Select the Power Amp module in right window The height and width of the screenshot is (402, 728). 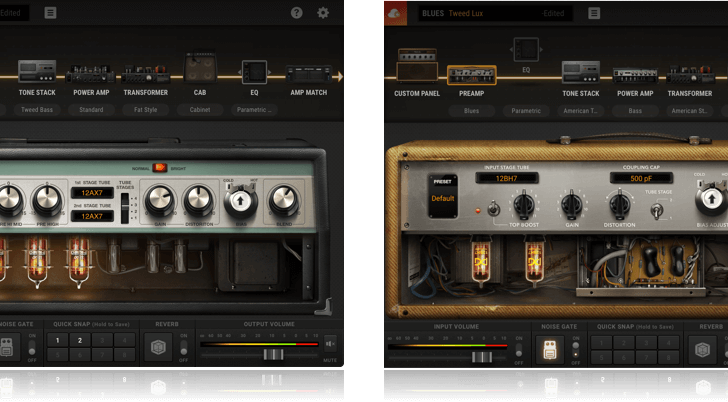click(635, 76)
